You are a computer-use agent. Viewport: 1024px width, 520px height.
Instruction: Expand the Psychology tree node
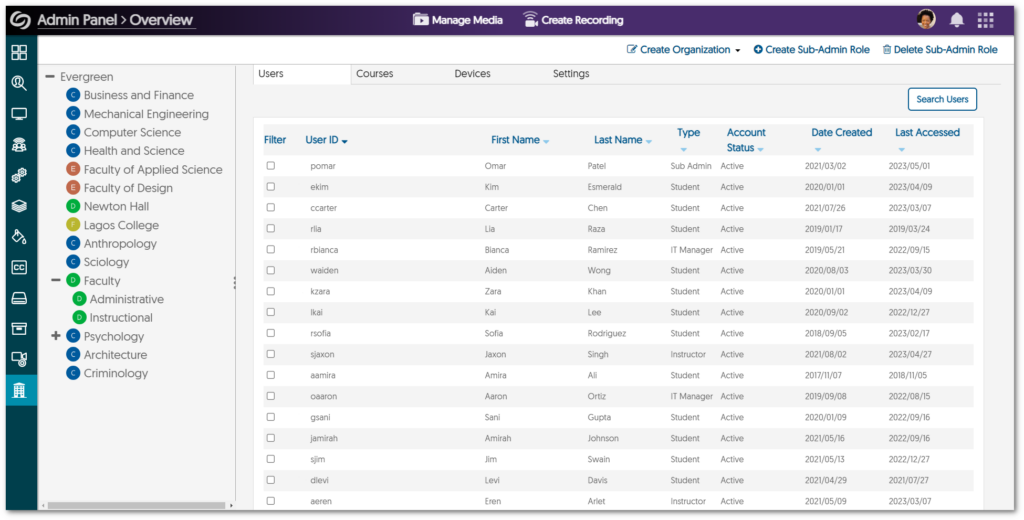56,336
